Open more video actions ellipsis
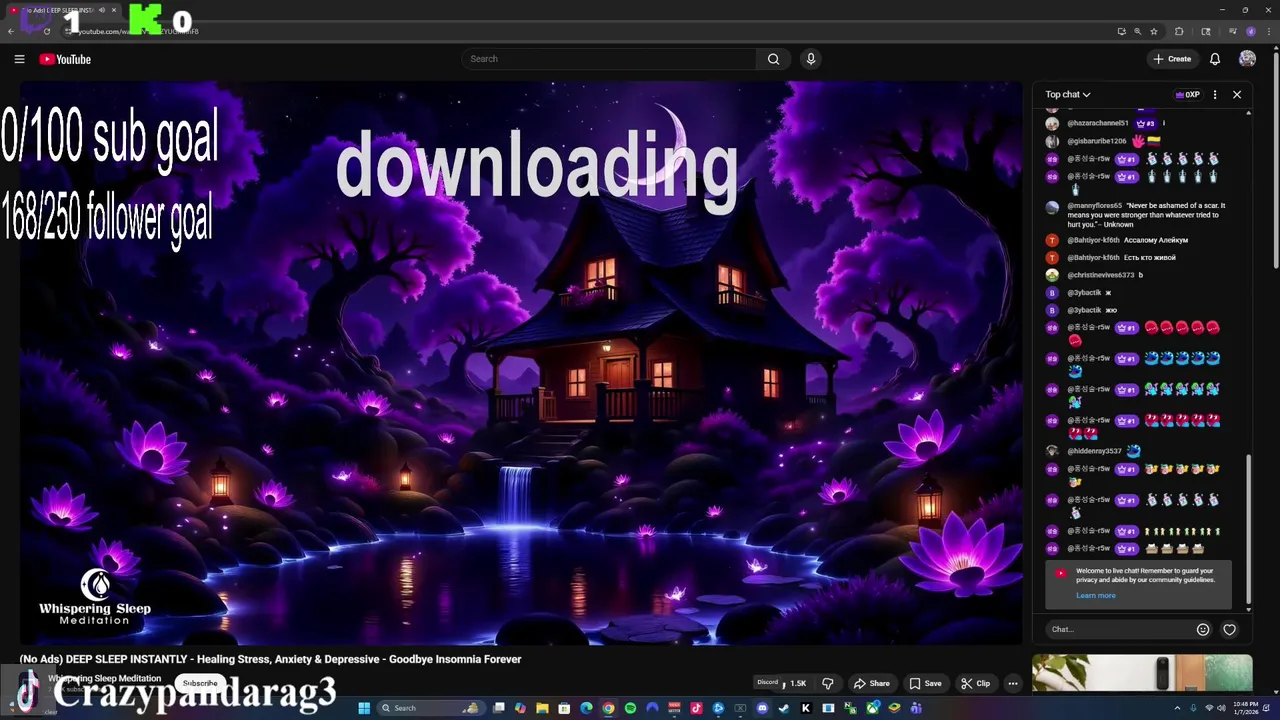This screenshot has width=1280, height=720. click(1013, 683)
